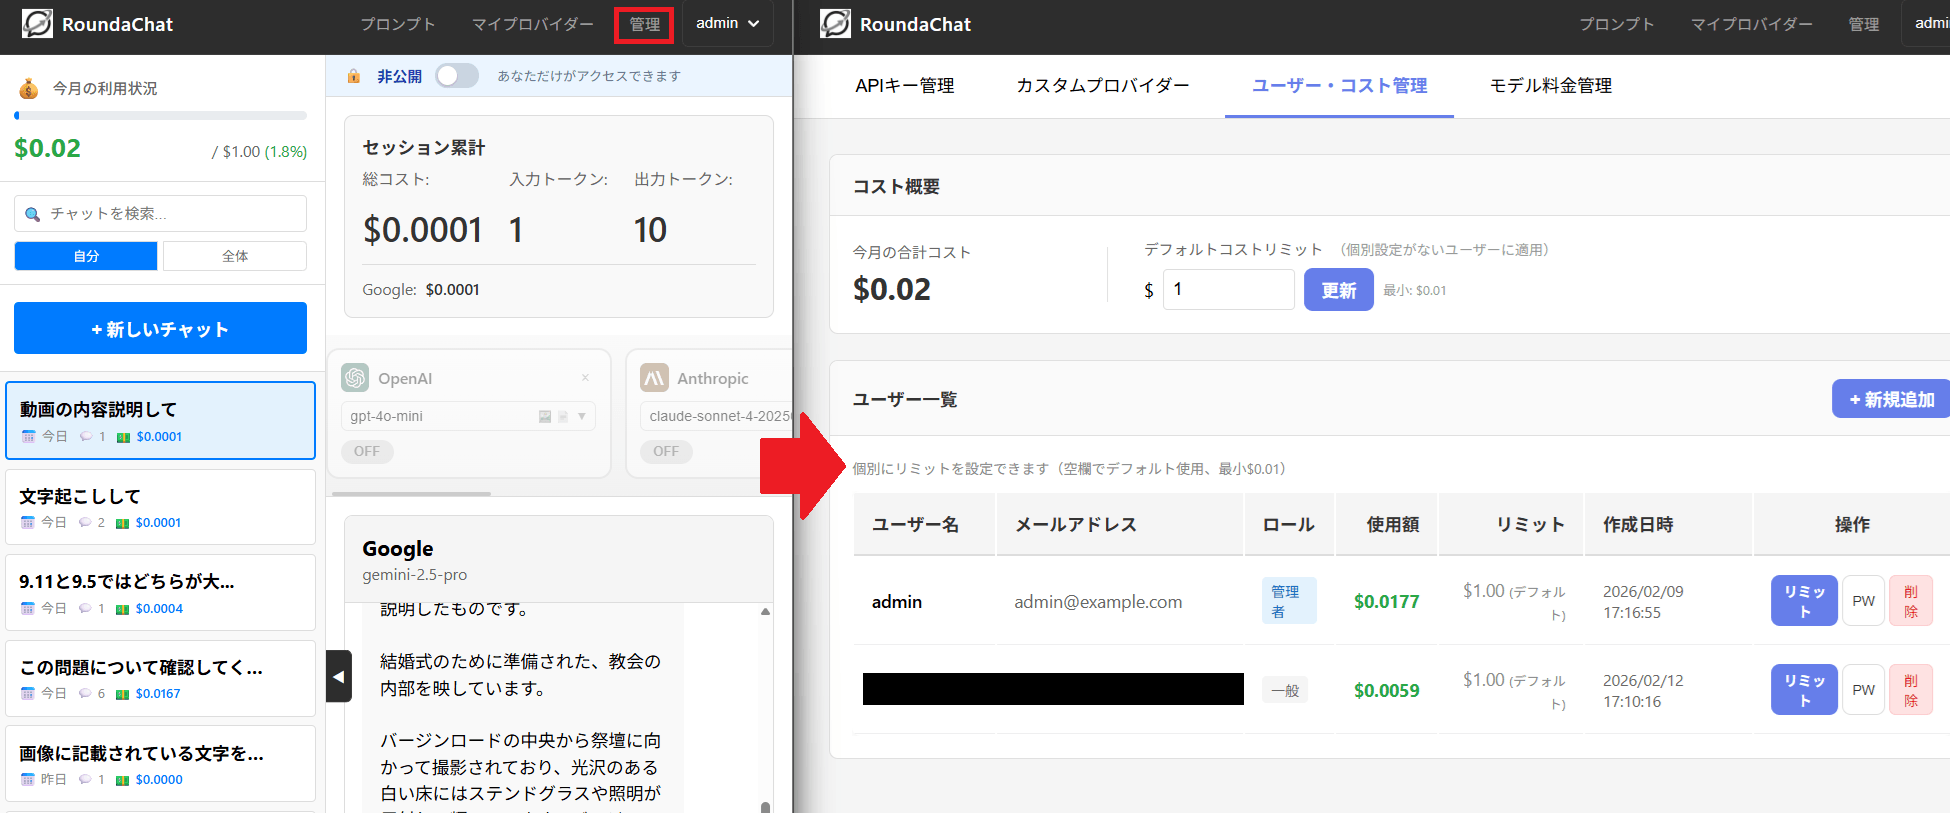Screen dimensions: 1950x813
Task: Click 更新 to update default cost limit
Action: click(1339, 290)
